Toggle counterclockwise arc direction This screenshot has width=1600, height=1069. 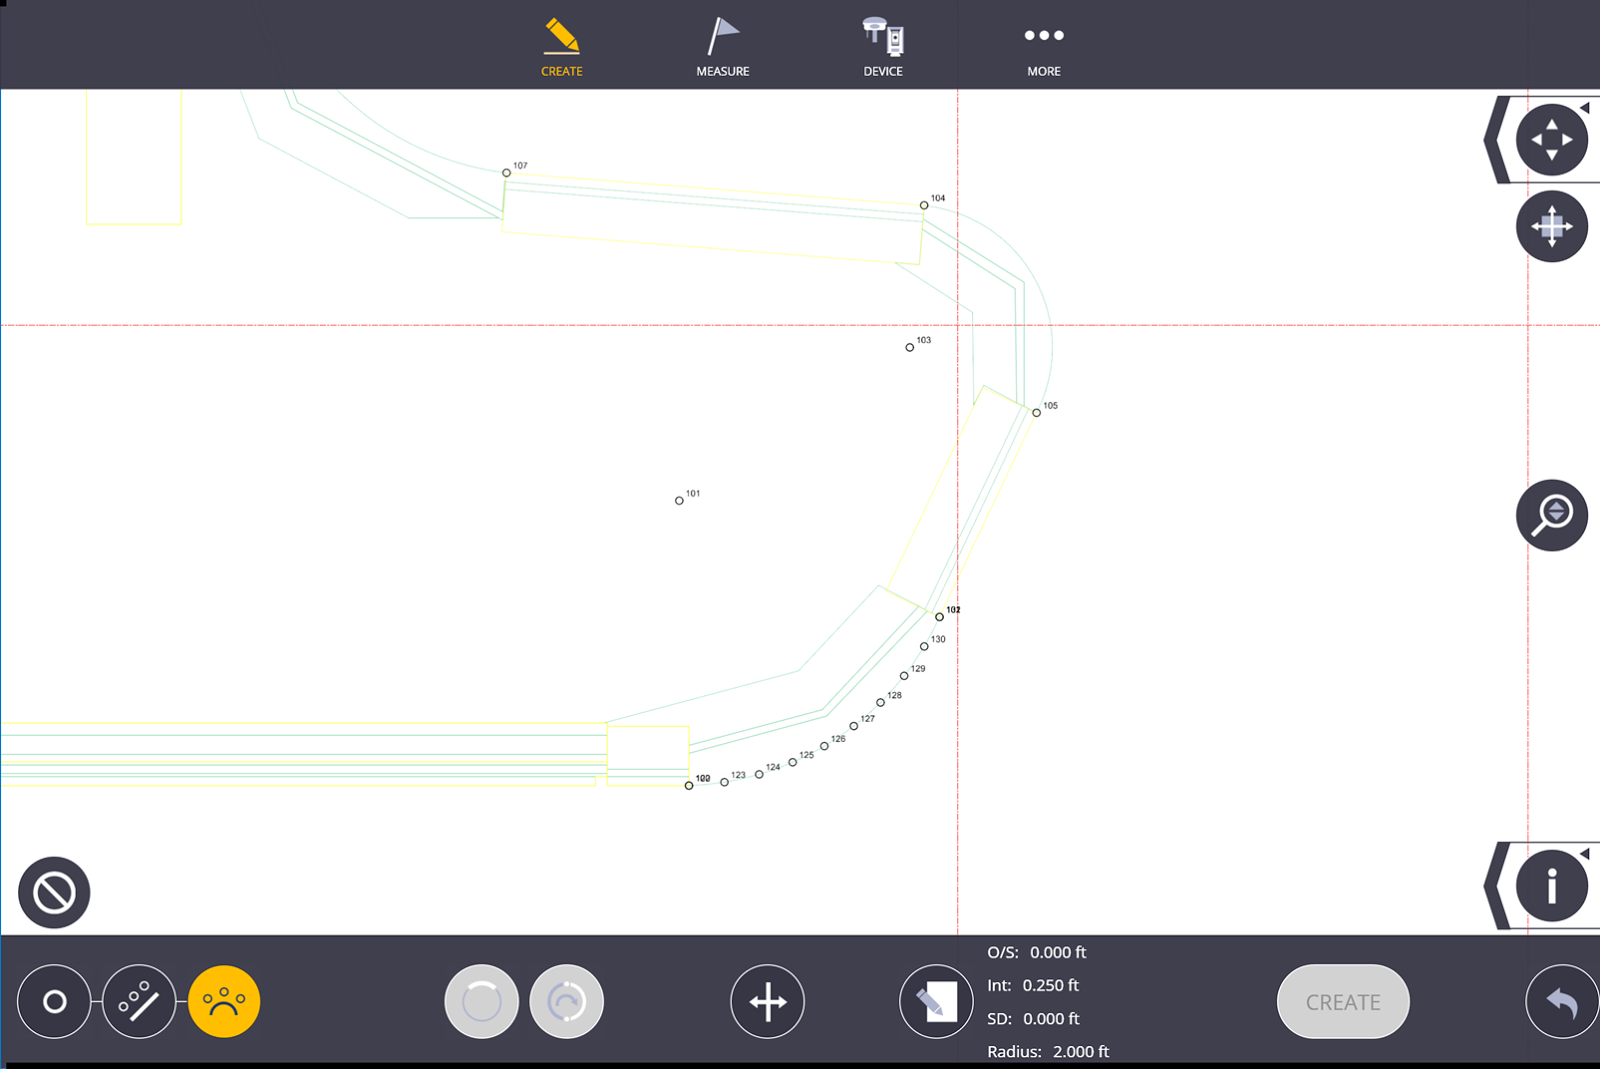[x=481, y=1001]
